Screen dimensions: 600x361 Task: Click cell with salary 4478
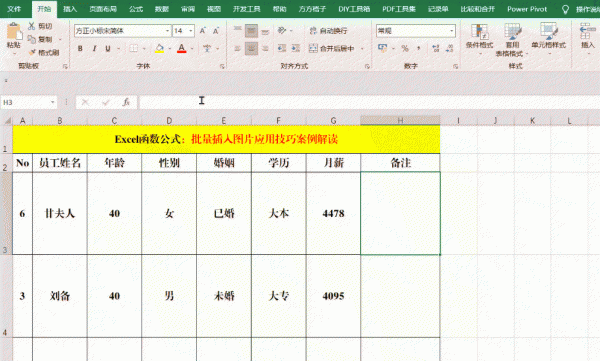(333, 213)
